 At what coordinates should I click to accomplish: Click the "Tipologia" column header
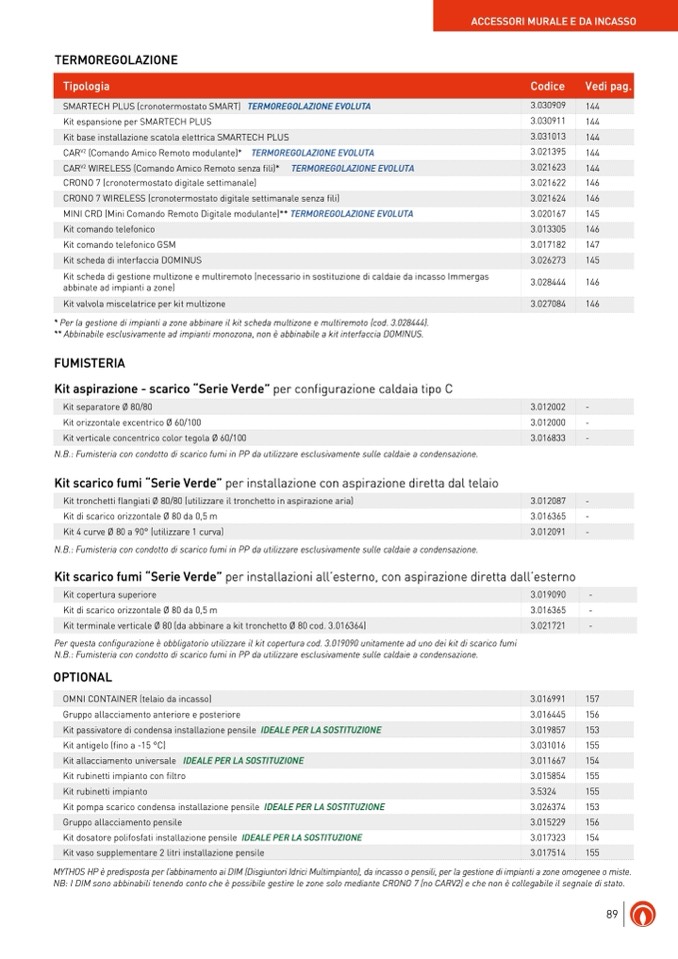pos(86,86)
